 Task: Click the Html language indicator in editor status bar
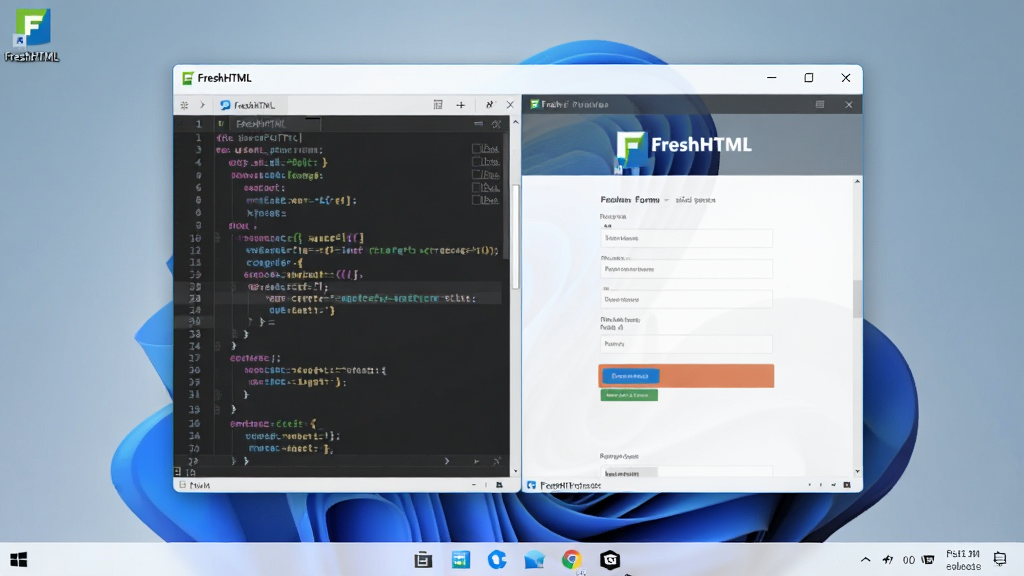tap(200, 485)
